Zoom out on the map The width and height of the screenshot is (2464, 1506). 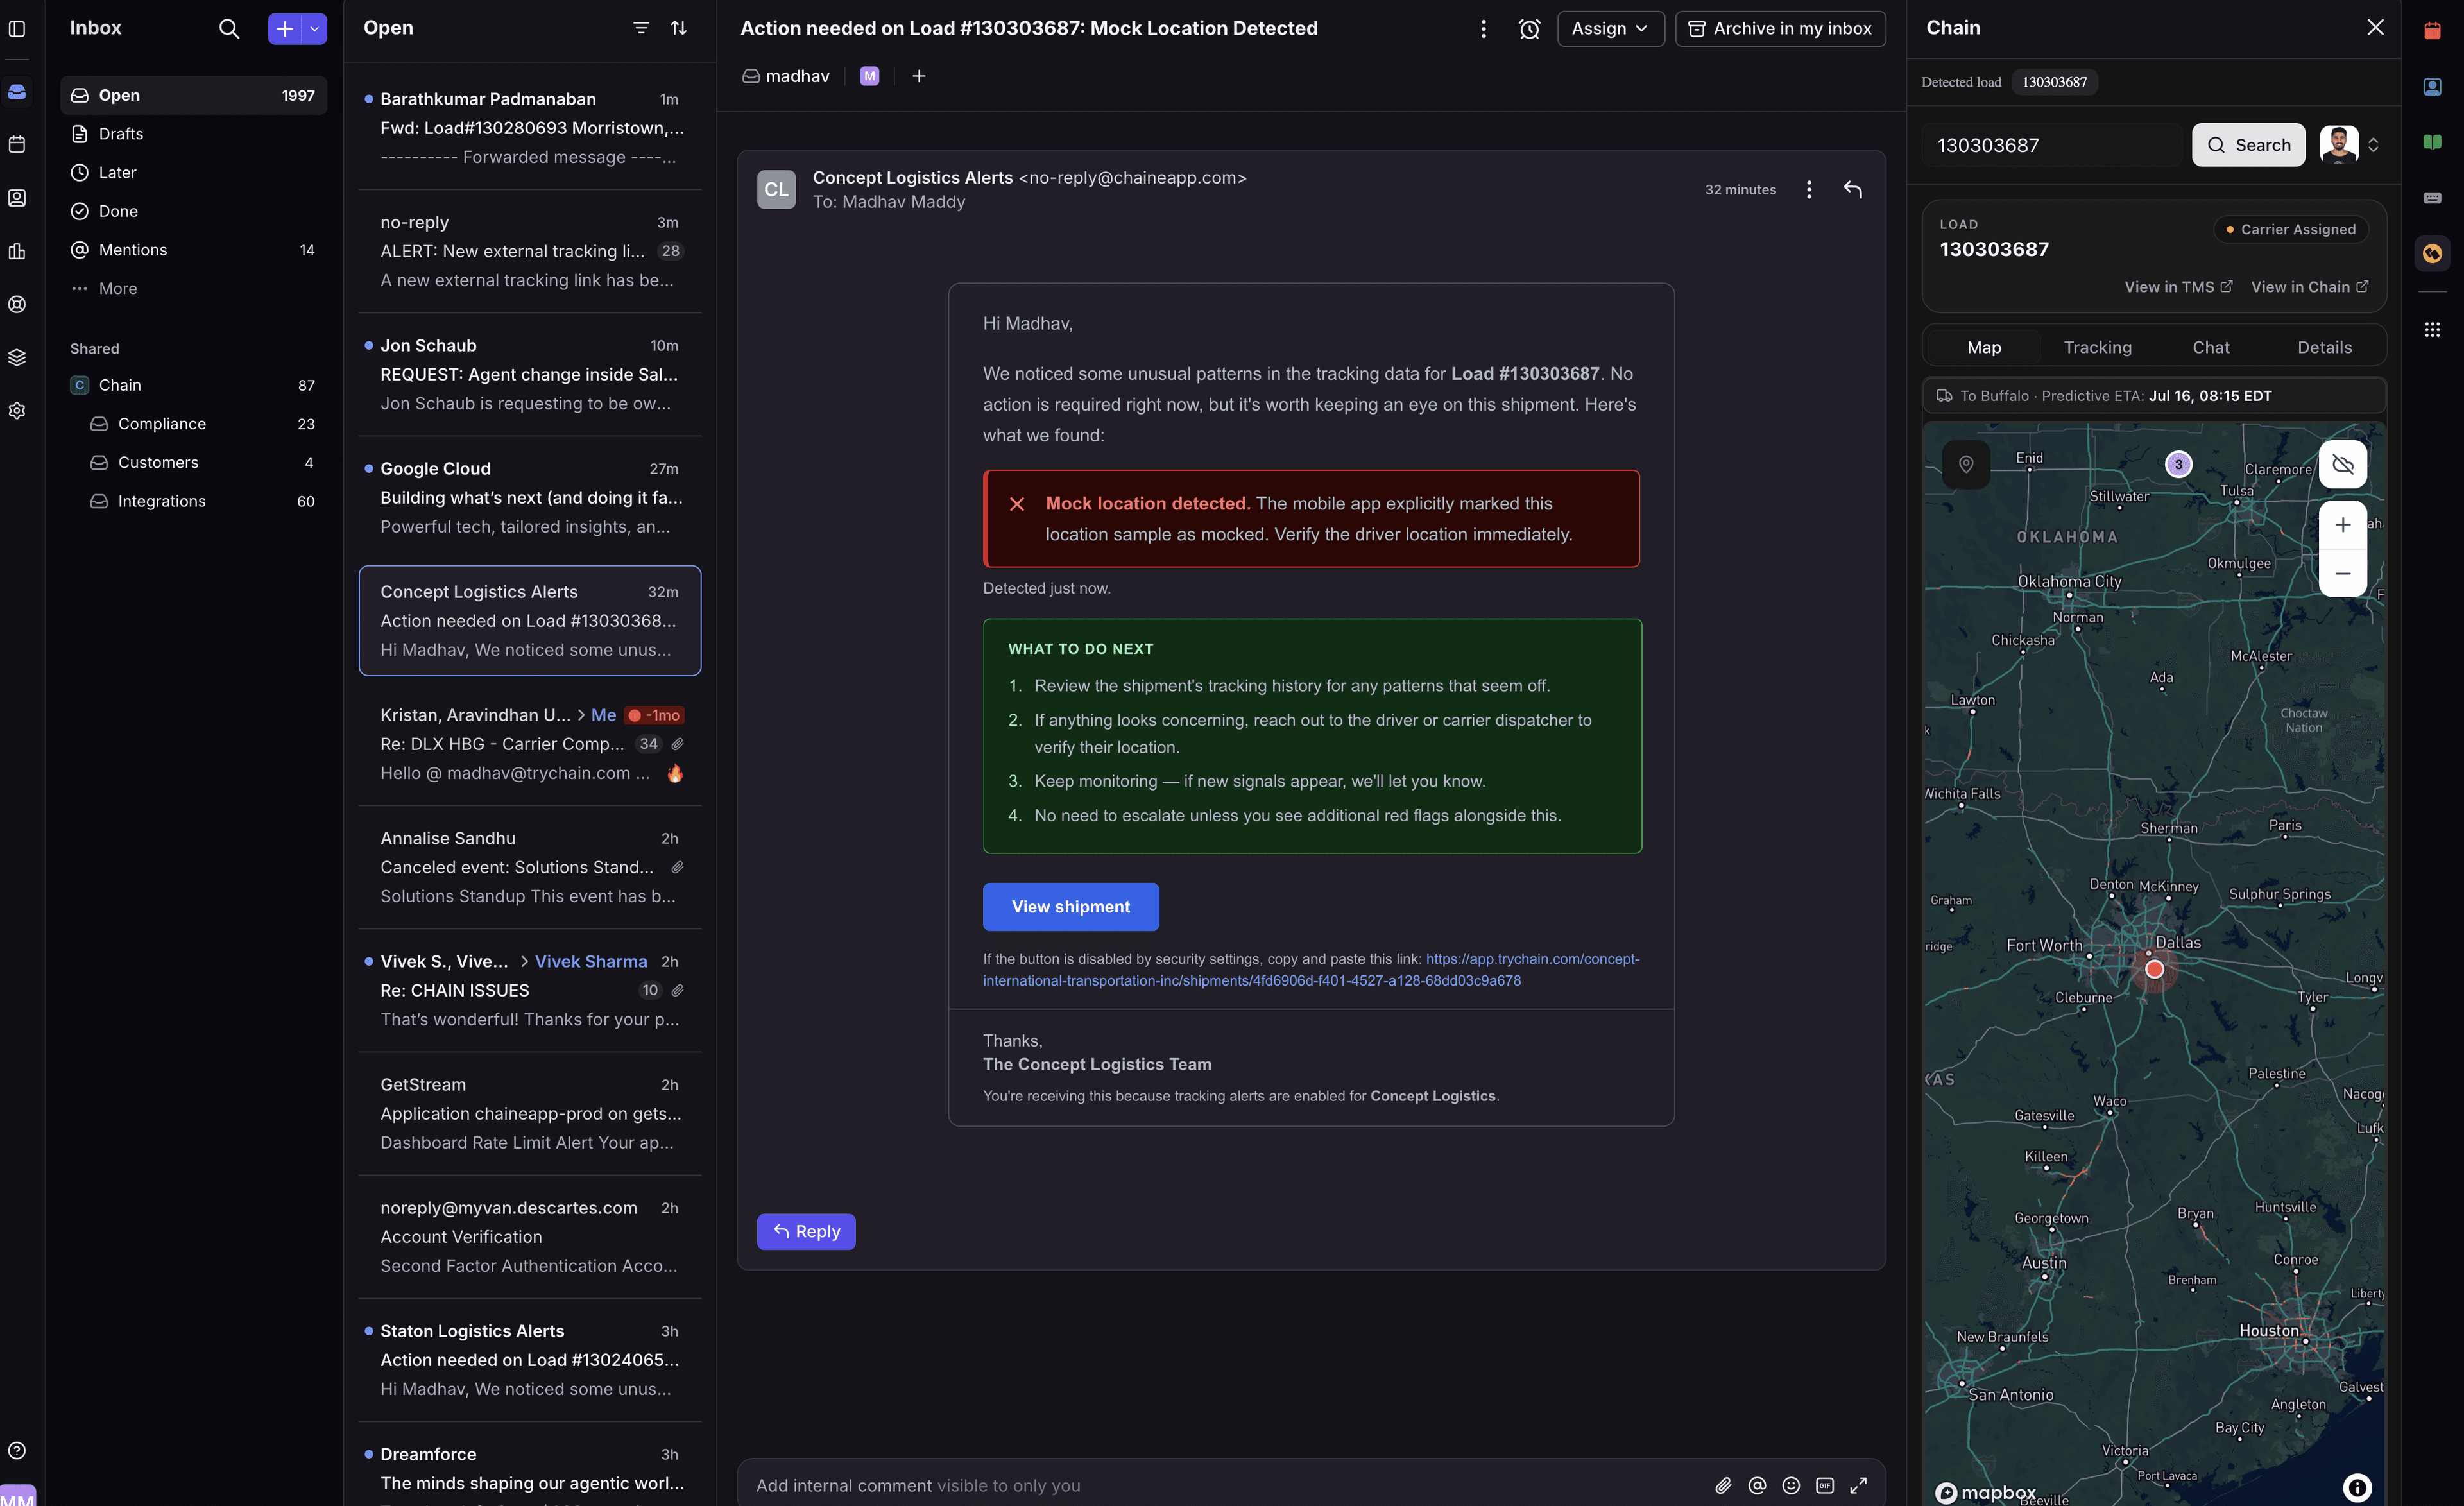click(2343, 574)
